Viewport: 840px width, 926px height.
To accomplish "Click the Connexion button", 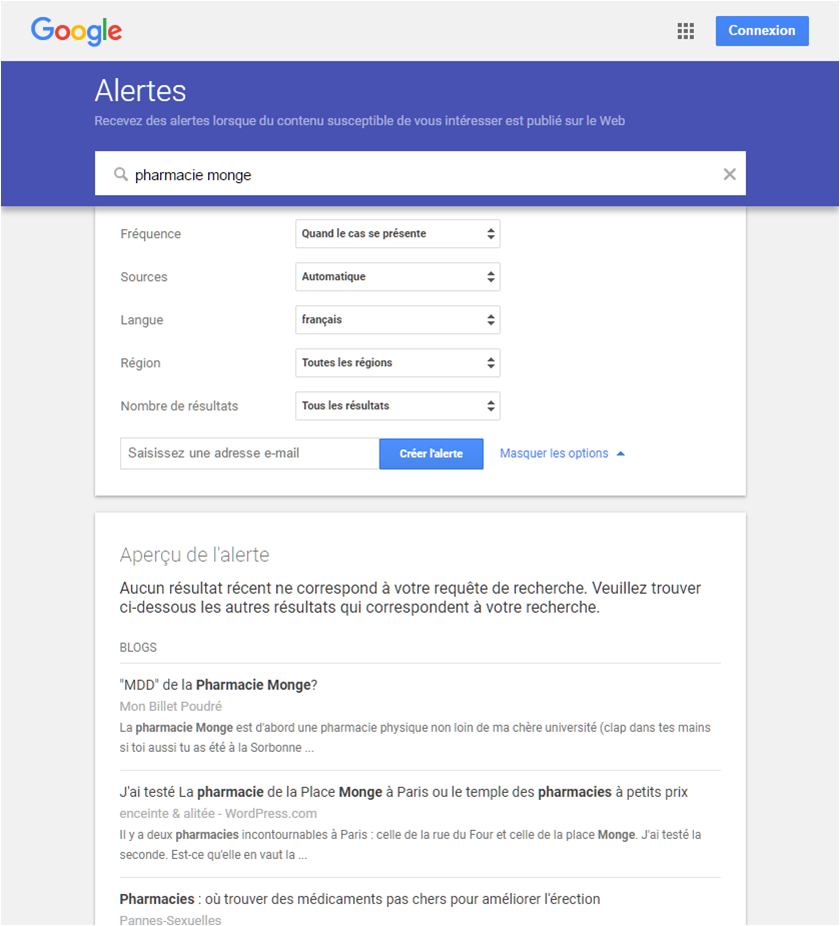I will pos(762,31).
